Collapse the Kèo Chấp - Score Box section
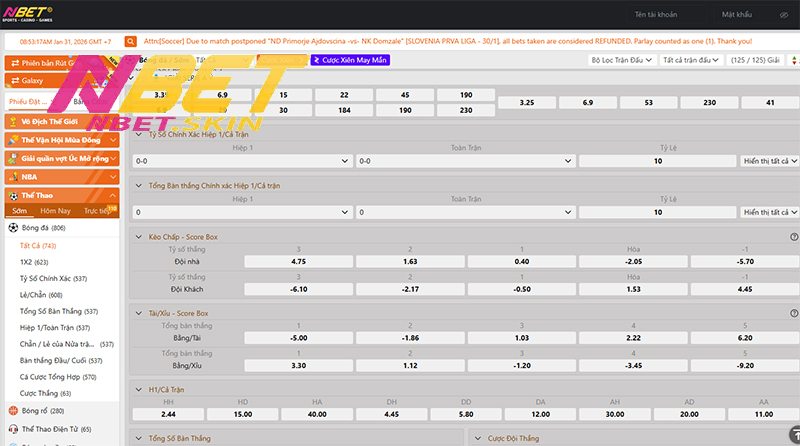Viewport: 800px width, 446px height. click(139, 237)
